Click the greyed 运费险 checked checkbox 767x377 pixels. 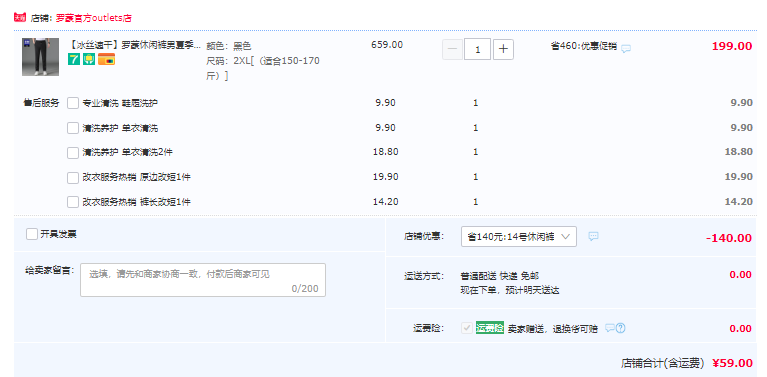coord(467,328)
